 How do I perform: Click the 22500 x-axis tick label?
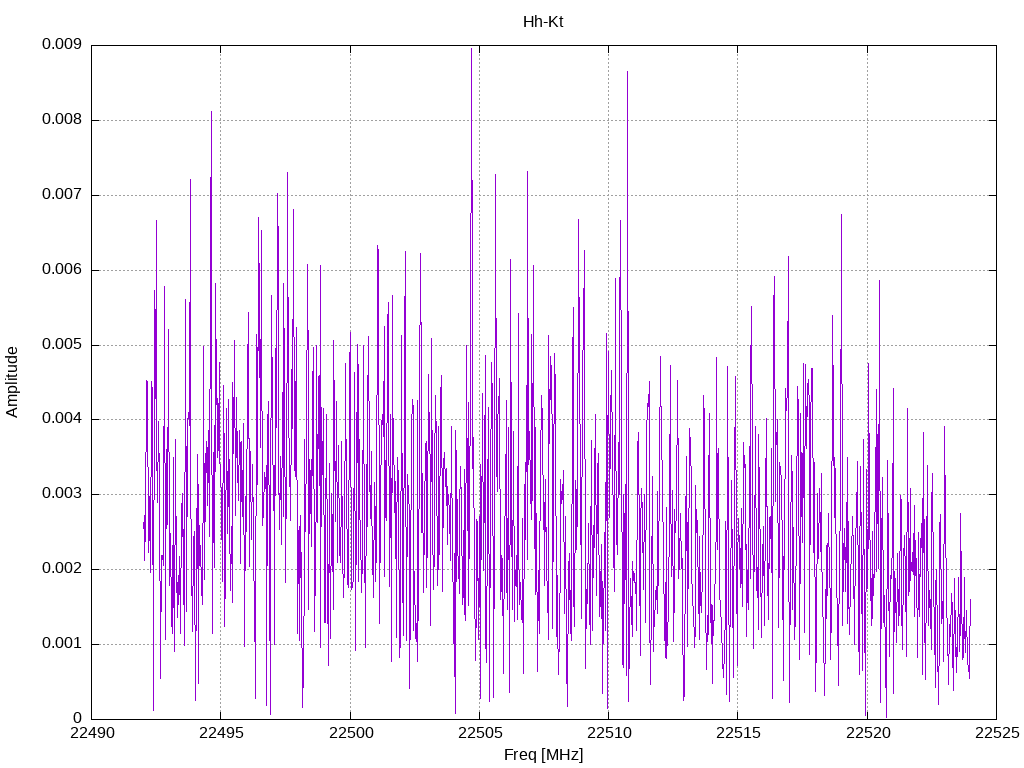pyautogui.click(x=350, y=733)
